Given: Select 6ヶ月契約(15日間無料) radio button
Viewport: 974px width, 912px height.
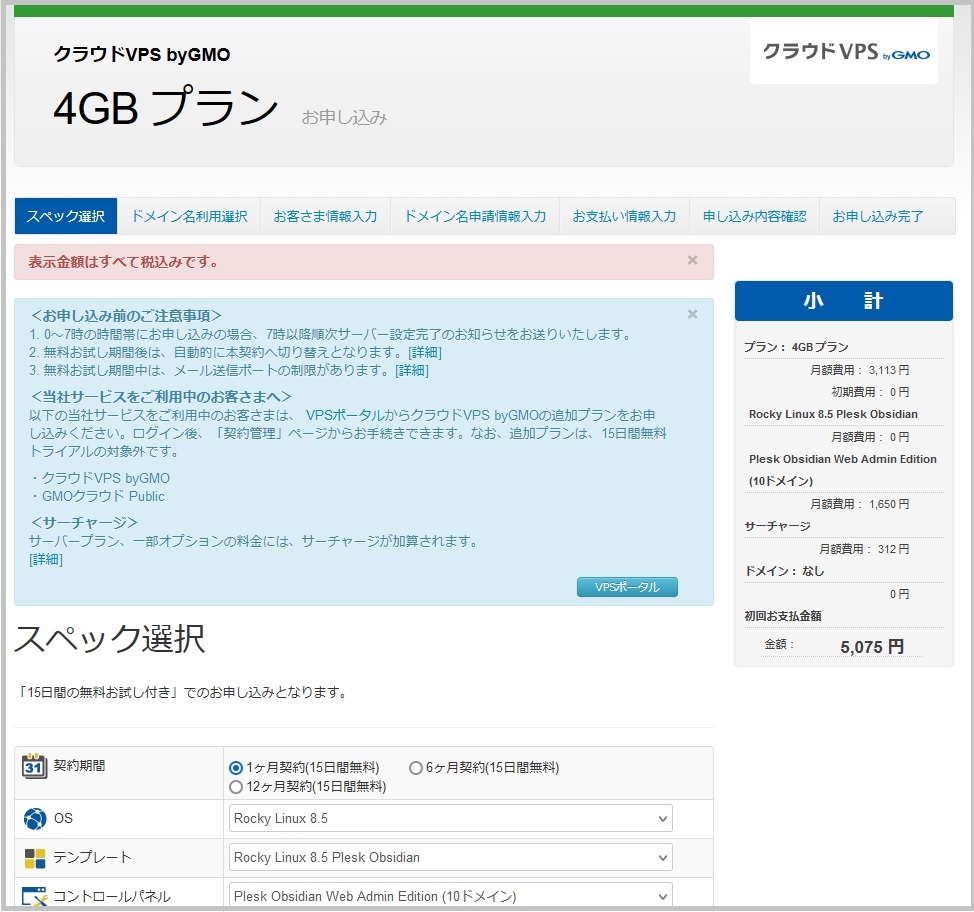Looking at the screenshot, I should coord(416,768).
